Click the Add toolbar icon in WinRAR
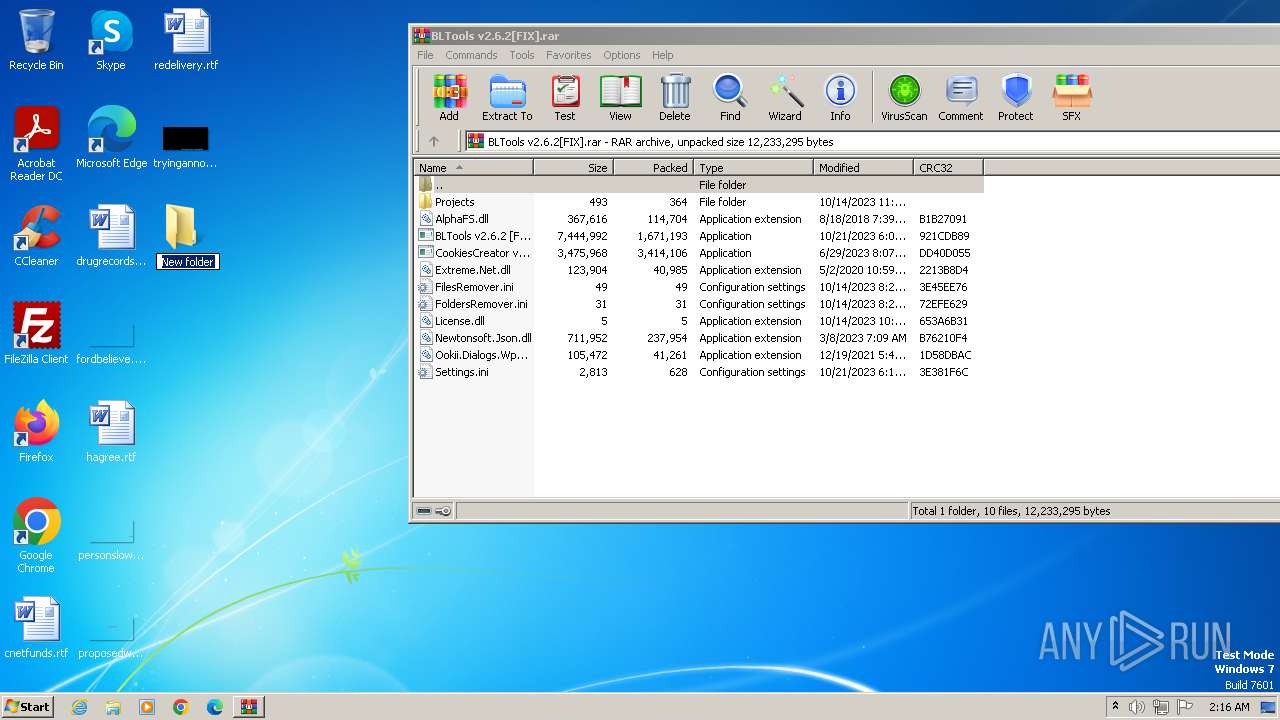Image resolution: width=1280 pixels, height=720 pixels. click(449, 98)
